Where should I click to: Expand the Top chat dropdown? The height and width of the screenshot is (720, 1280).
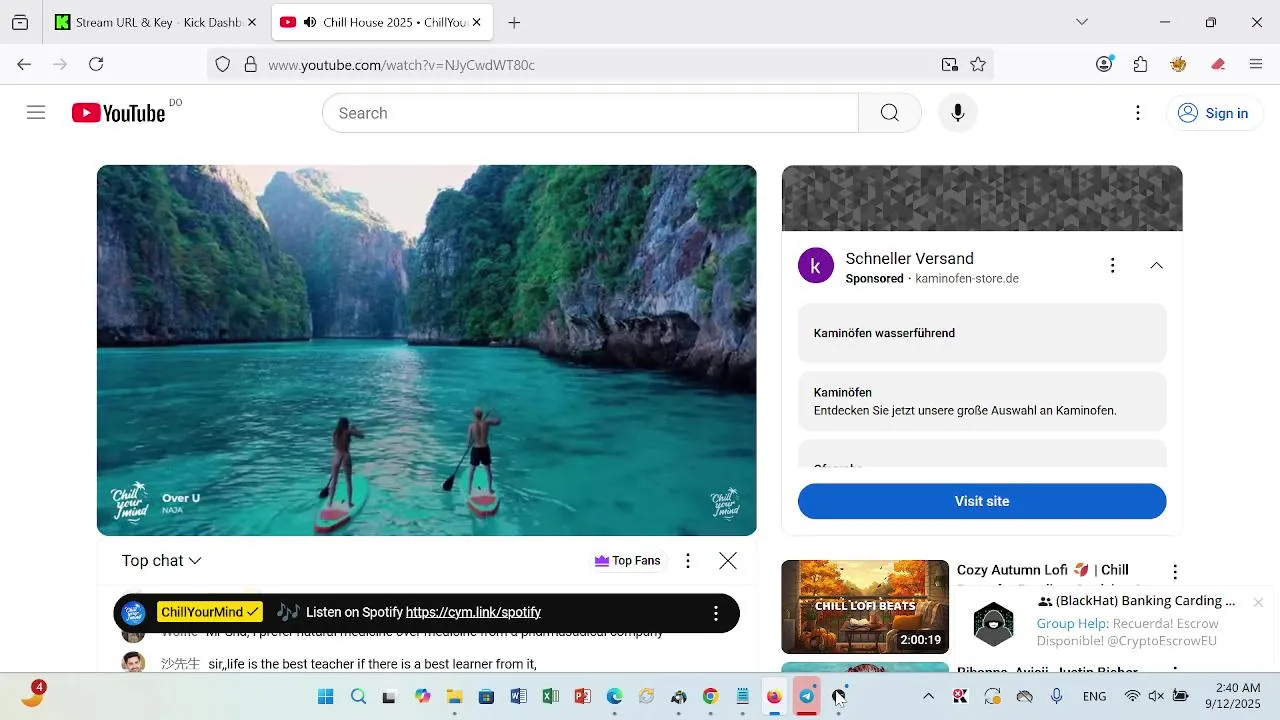click(x=162, y=561)
